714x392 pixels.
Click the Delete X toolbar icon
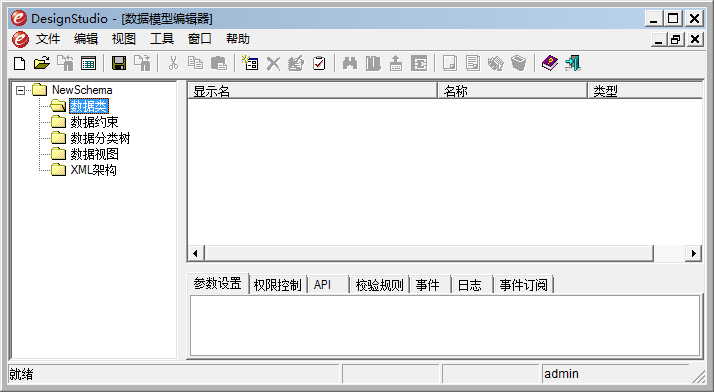(273, 64)
